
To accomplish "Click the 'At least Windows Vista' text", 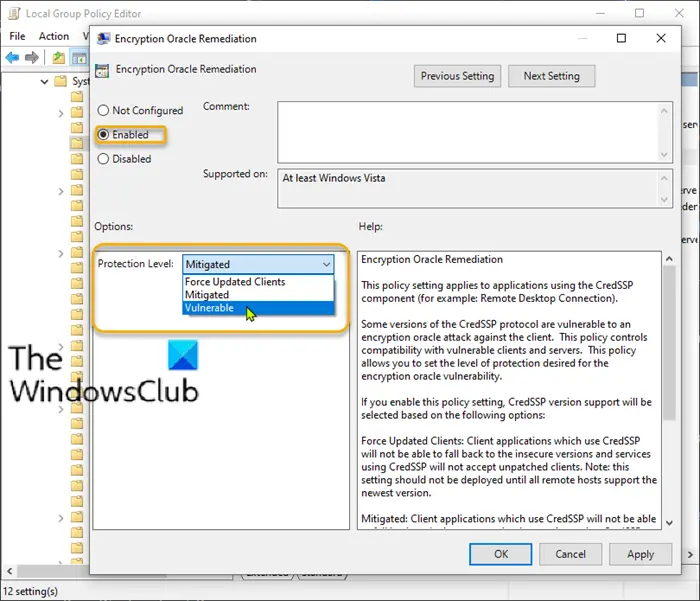I will pos(333,178).
